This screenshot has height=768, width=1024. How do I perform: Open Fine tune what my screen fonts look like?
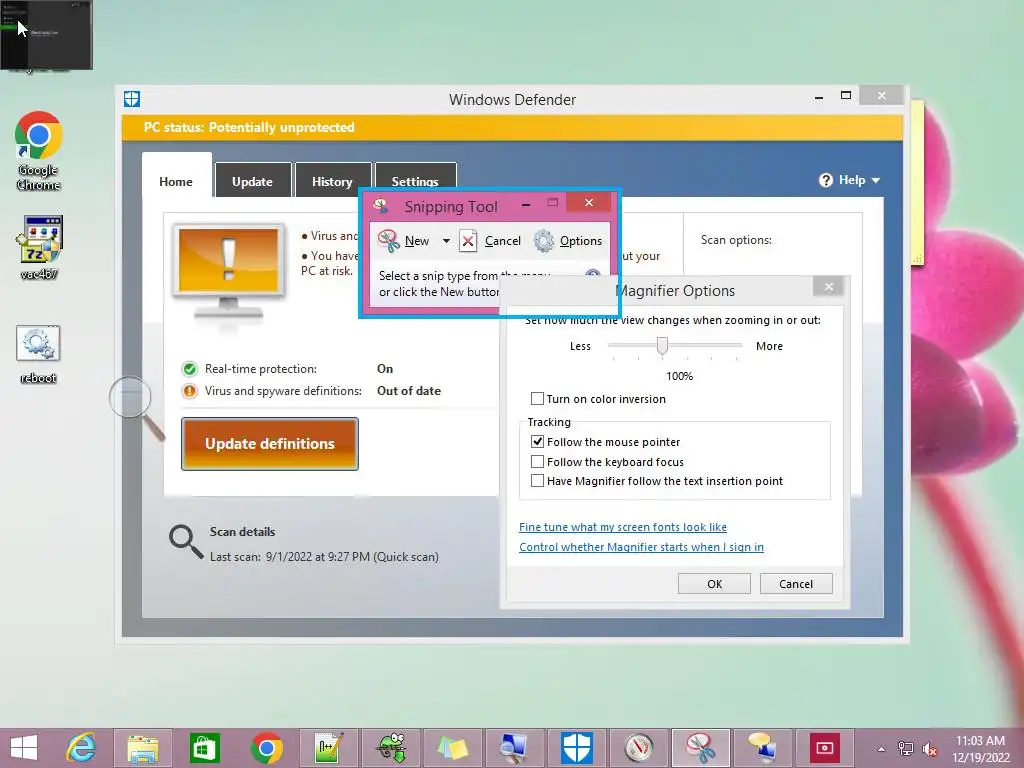click(x=623, y=527)
